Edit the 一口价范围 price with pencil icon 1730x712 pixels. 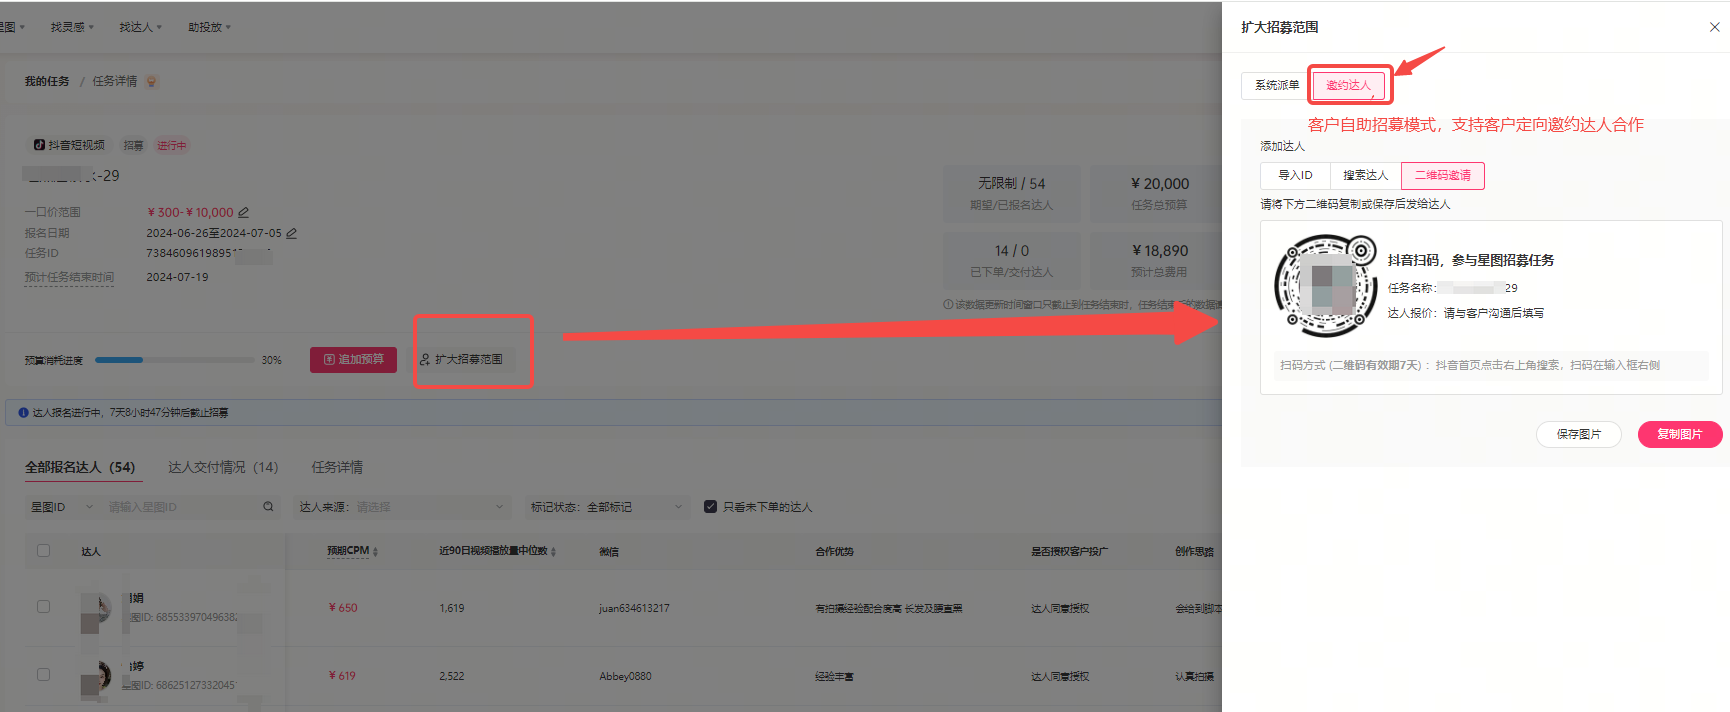pos(243,212)
